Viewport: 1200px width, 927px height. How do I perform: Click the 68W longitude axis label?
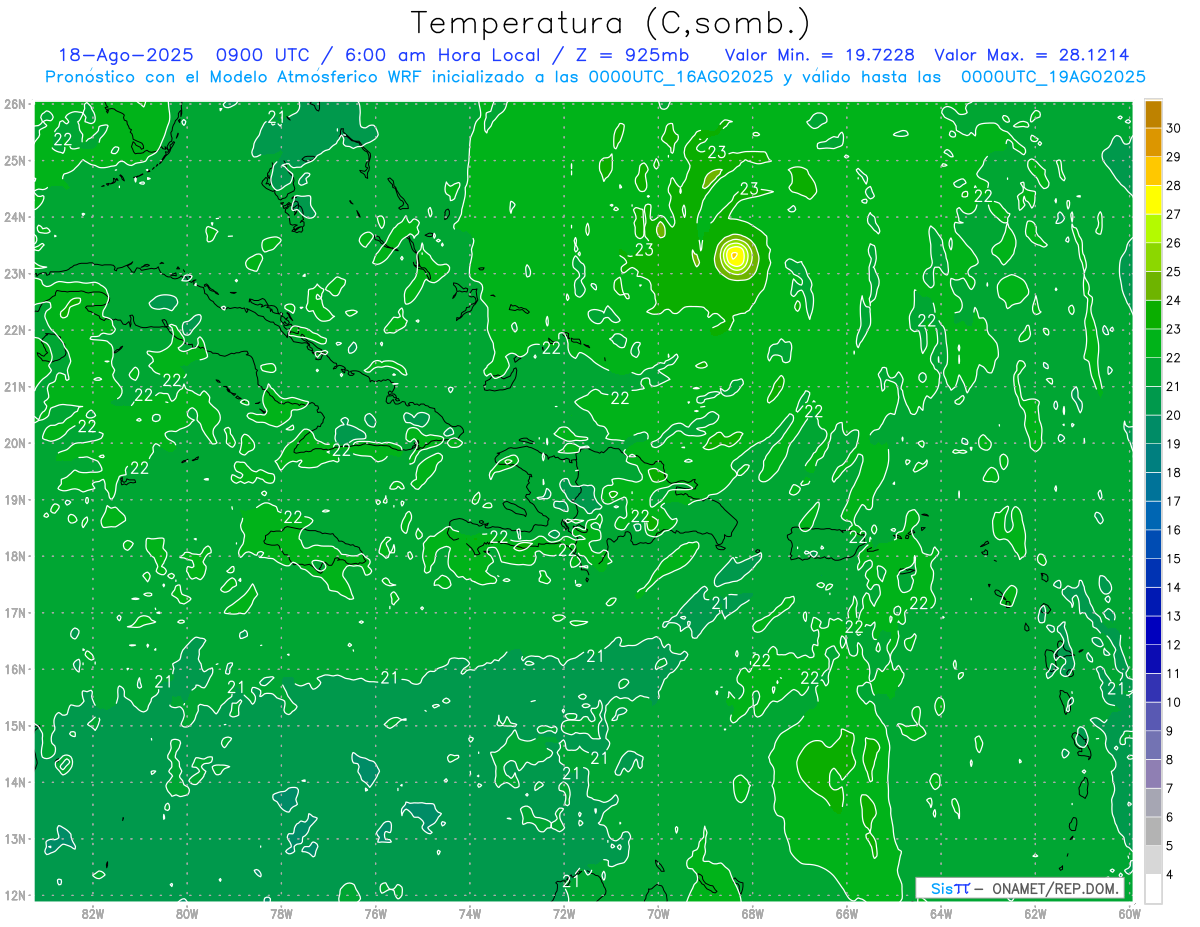[752, 913]
